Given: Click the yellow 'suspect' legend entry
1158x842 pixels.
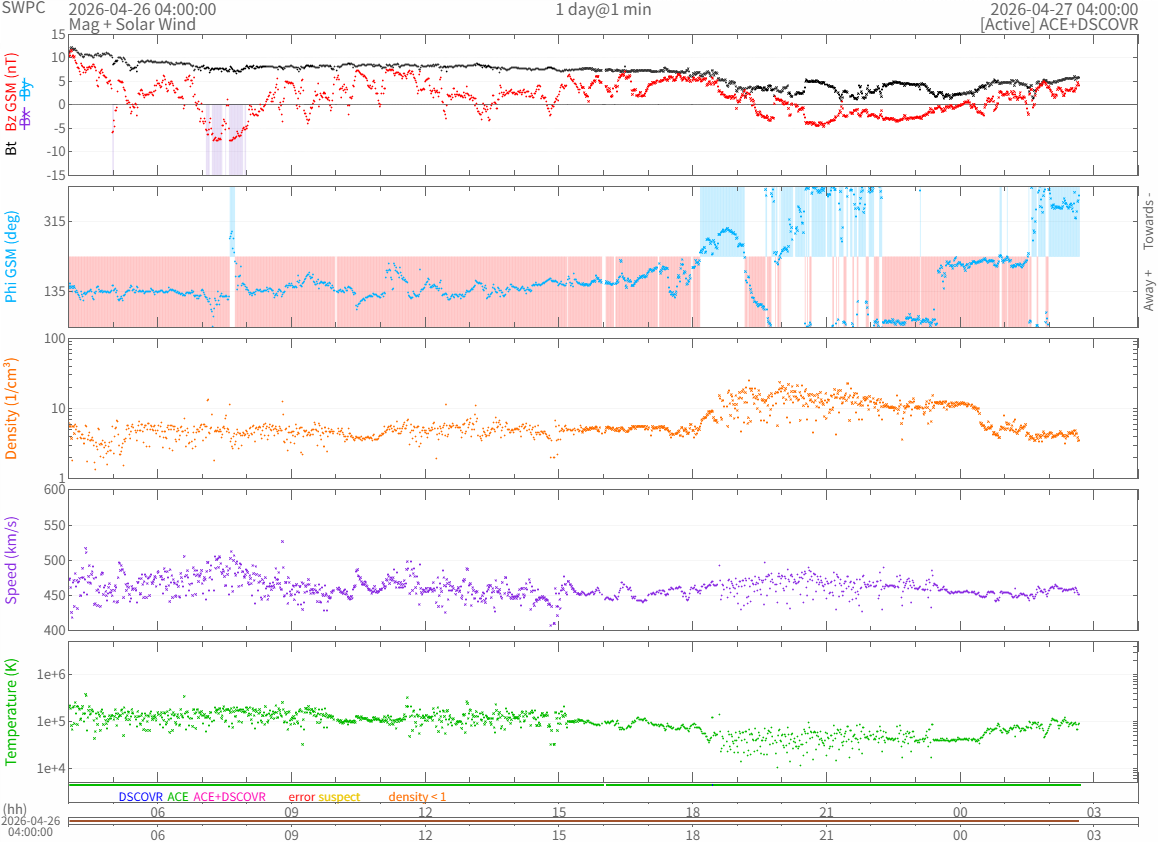Looking at the screenshot, I should 339,797.
